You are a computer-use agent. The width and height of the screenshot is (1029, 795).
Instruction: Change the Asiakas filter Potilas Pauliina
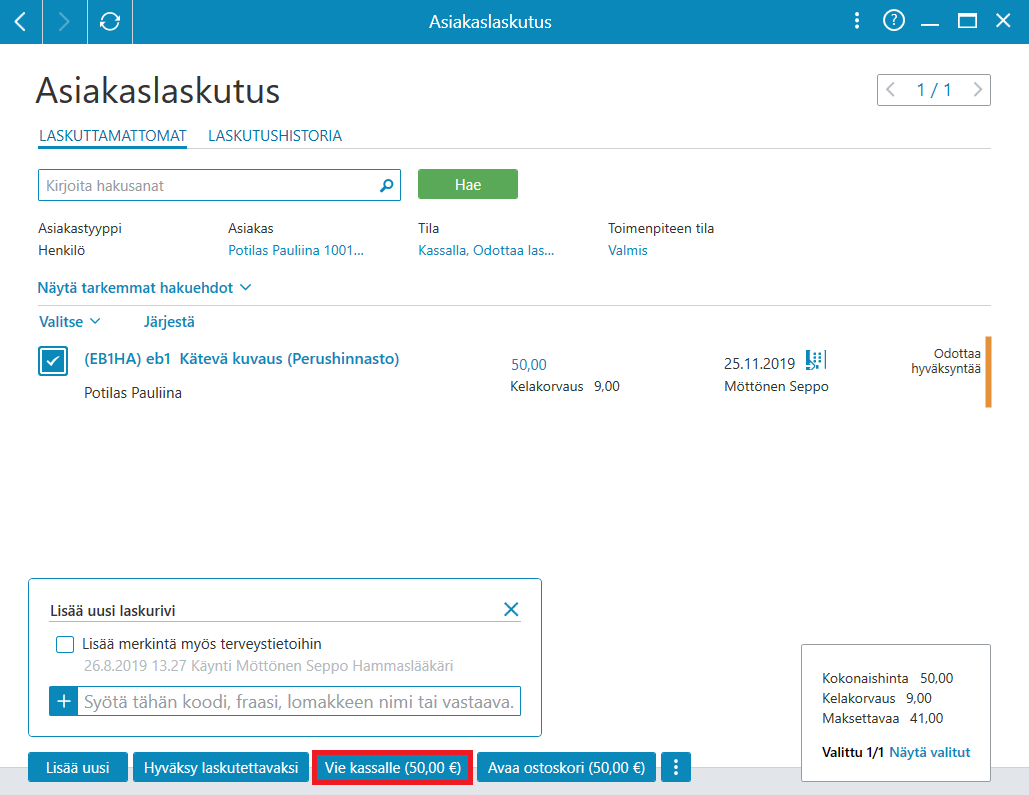(x=295, y=250)
